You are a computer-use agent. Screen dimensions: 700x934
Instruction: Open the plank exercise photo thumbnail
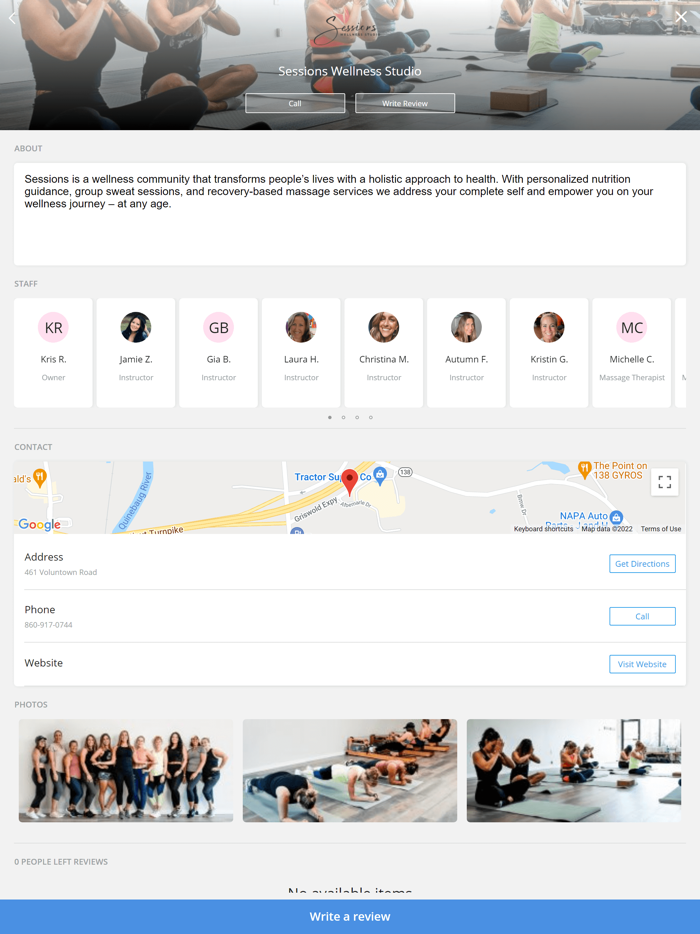coord(350,771)
